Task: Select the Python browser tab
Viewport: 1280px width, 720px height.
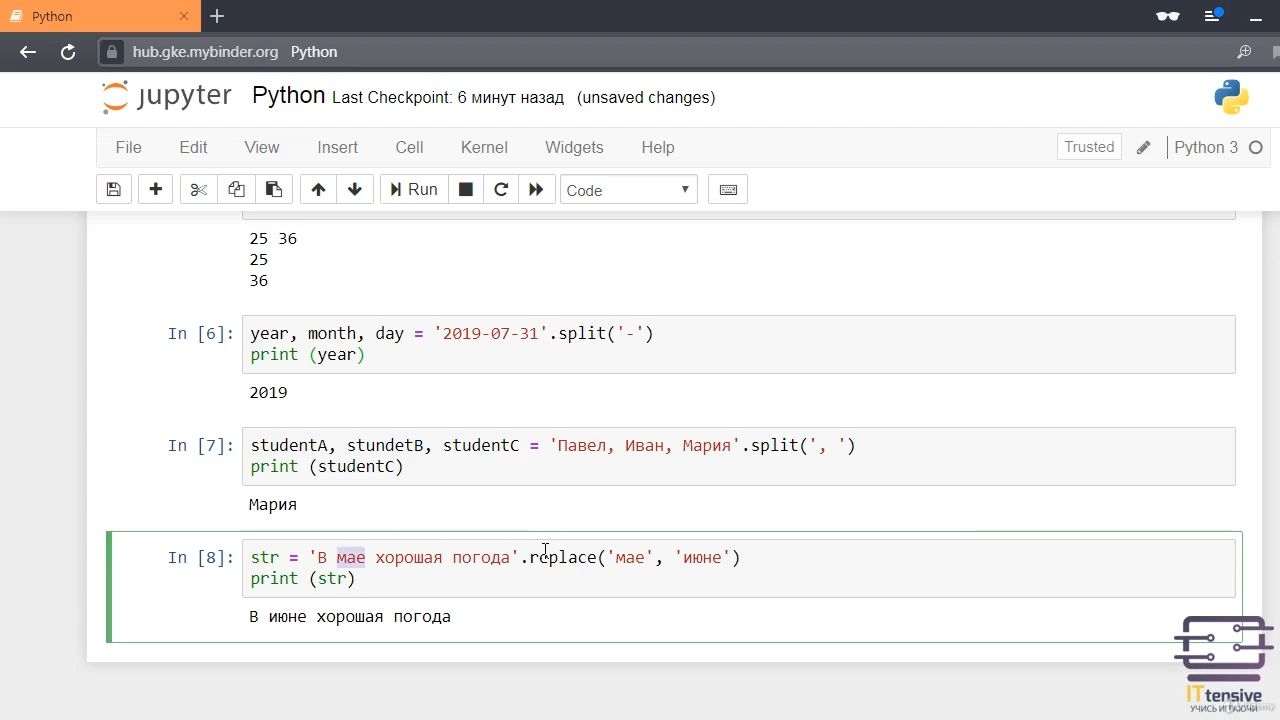Action: click(100, 16)
